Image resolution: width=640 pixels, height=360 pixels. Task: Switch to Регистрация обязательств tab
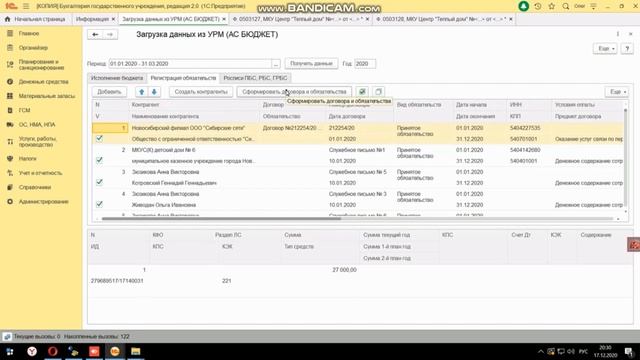click(x=183, y=78)
